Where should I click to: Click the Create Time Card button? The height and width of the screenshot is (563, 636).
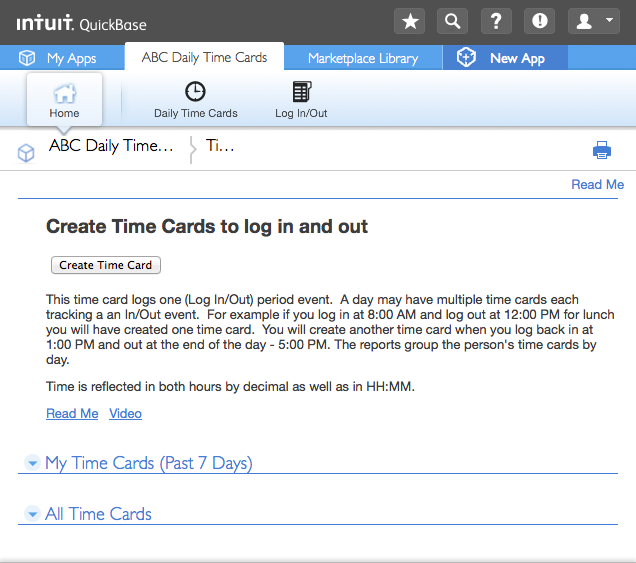coord(106,265)
